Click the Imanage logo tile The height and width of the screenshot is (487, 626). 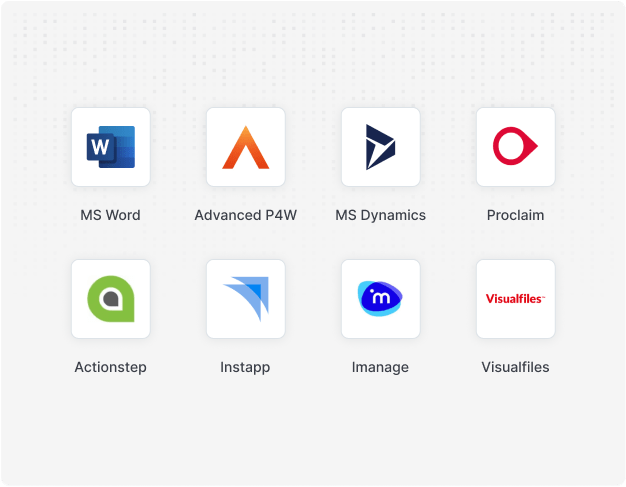[380, 299]
